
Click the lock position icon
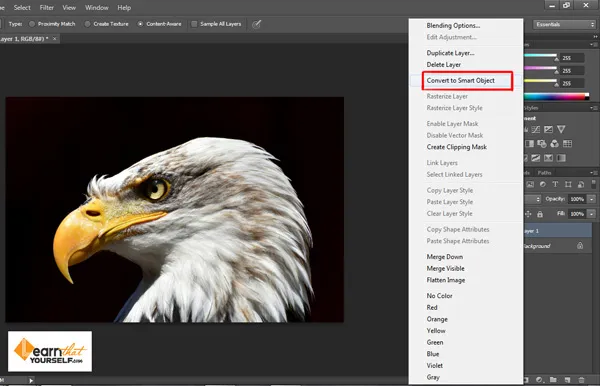528,214
